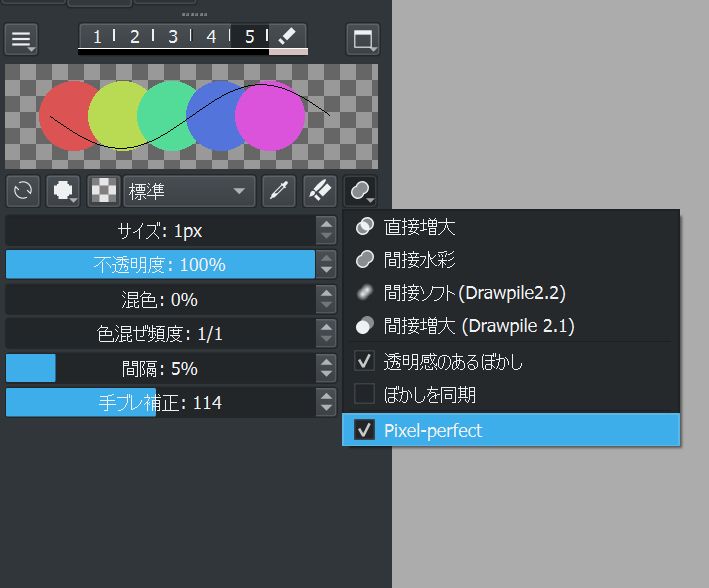The height and width of the screenshot is (588, 709).
Task: Toggle the pen pressure feather icon
Action: pos(320,191)
